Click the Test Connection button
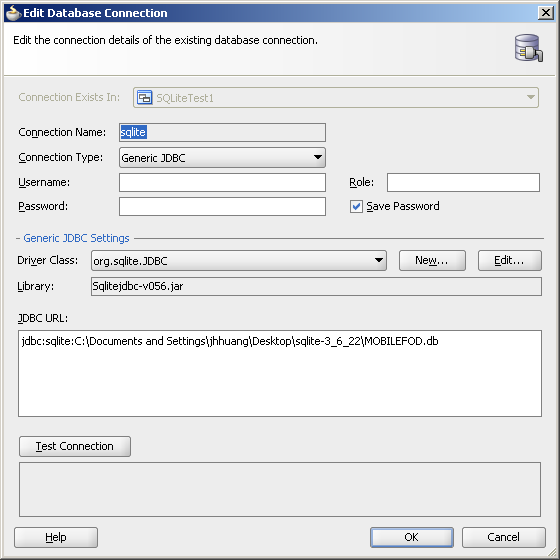 [x=75, y=446]
